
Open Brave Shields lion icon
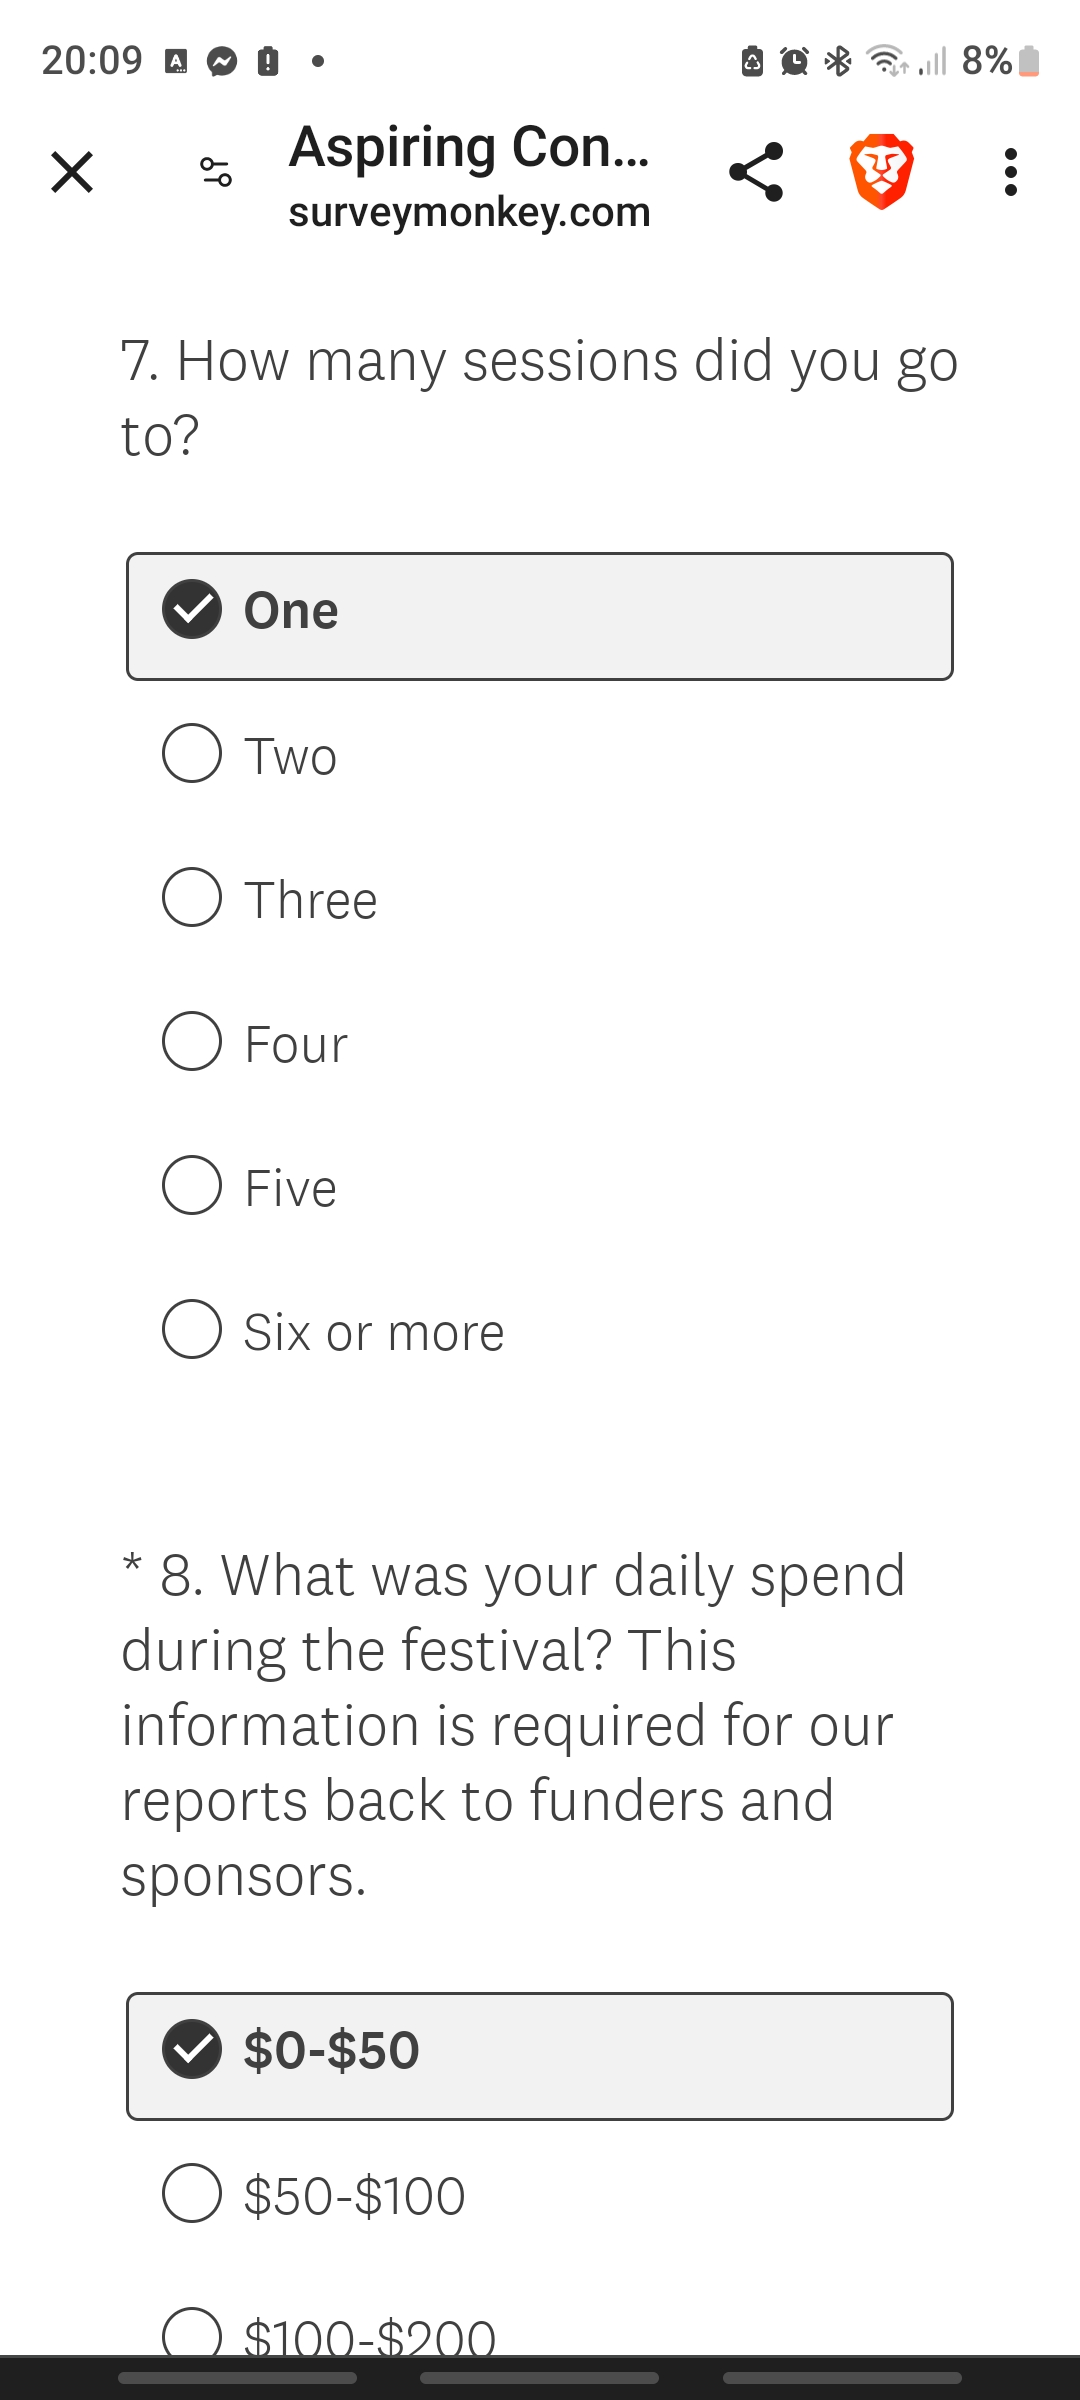[881, 172]
